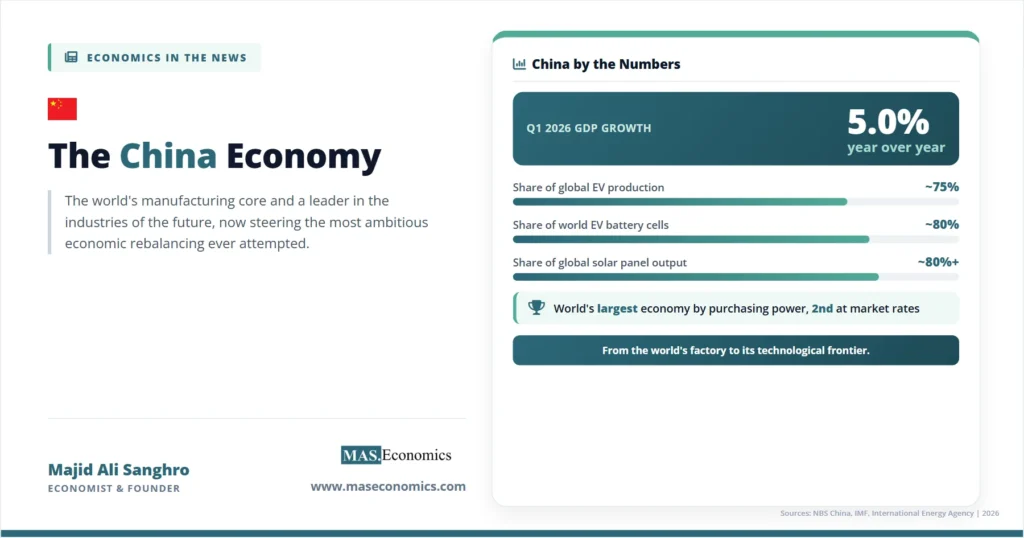Click the word 2nd in the economy note
The image size is (1024, 538).
click(822, 309)
